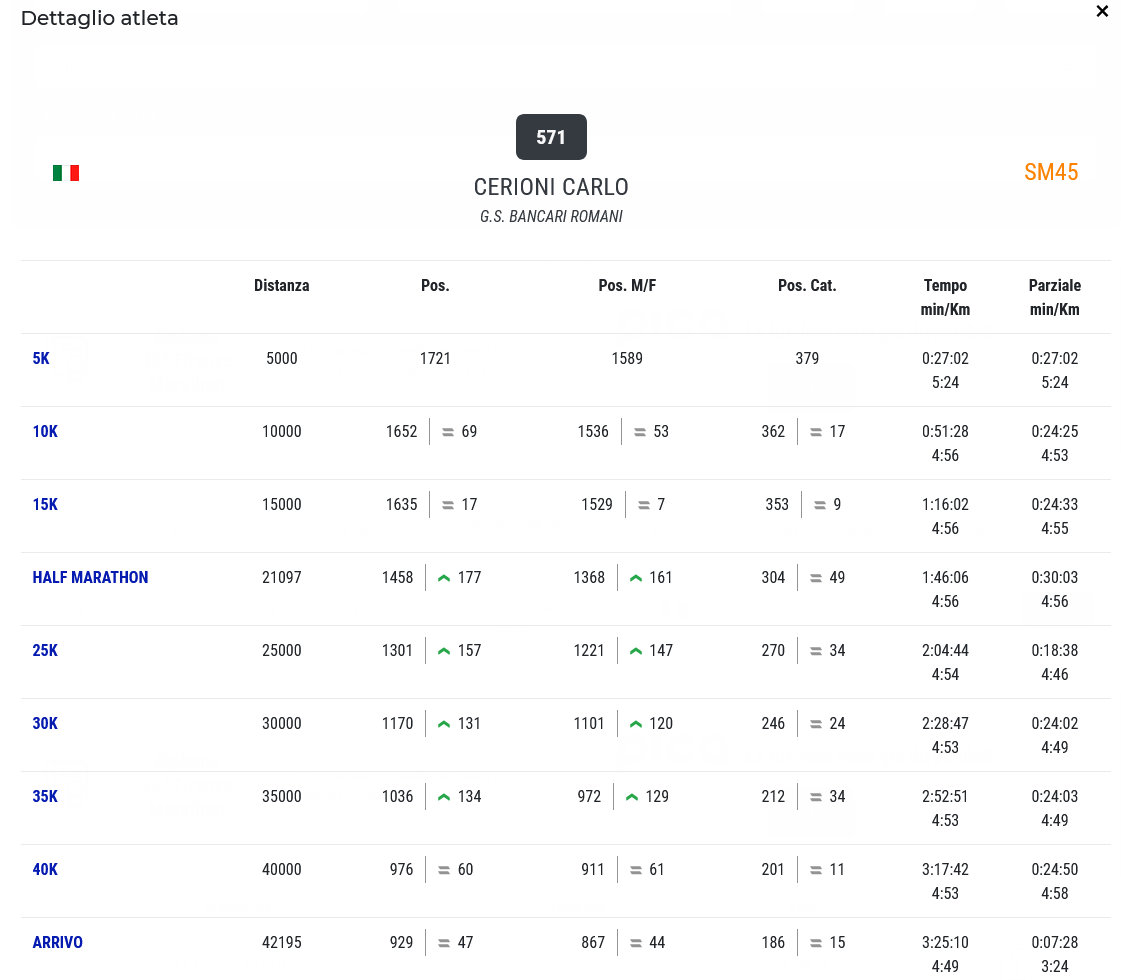Click the Italian flag icon
This screenshot has width=1121, height=980.
[66, 173]
